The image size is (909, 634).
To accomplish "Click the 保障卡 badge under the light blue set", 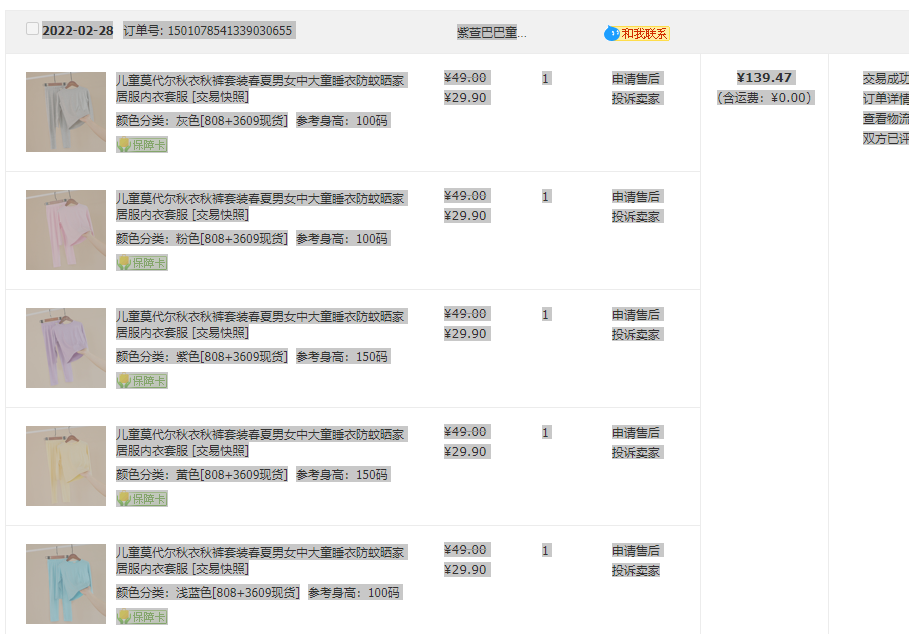I will tap(142, 617).
